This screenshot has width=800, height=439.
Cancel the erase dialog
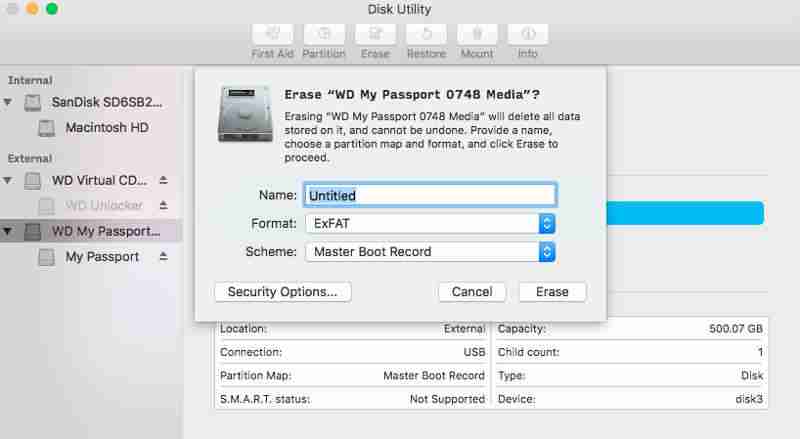point(472,292)
